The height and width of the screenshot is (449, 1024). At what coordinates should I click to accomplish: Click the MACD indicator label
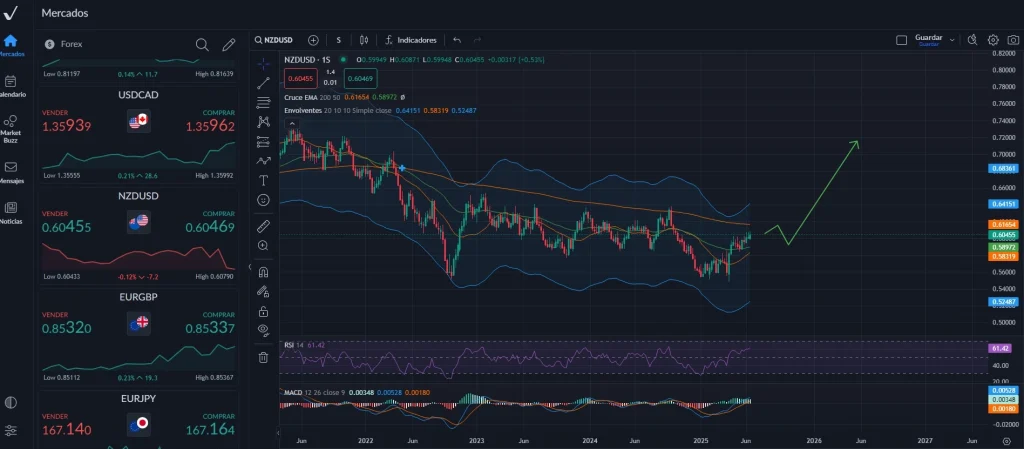[x=292, y=393]
